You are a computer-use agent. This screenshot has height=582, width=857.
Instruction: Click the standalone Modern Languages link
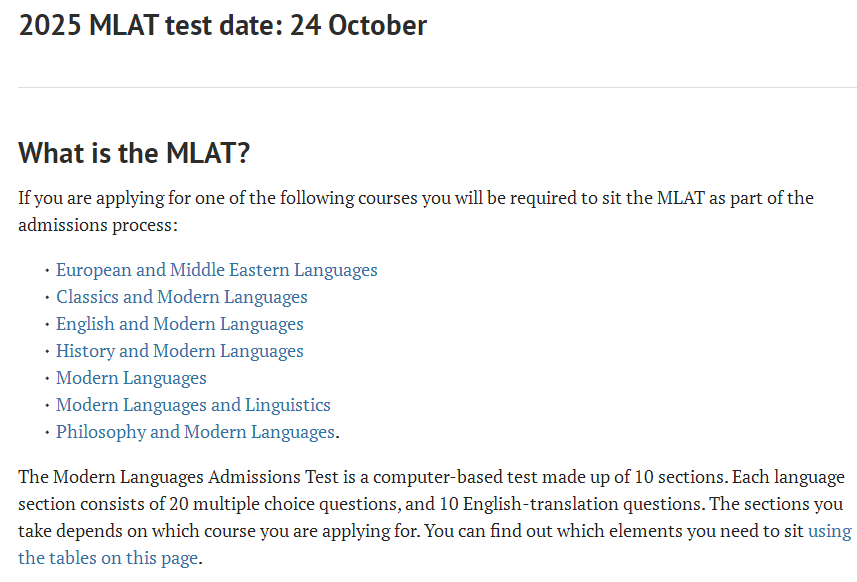131,378
